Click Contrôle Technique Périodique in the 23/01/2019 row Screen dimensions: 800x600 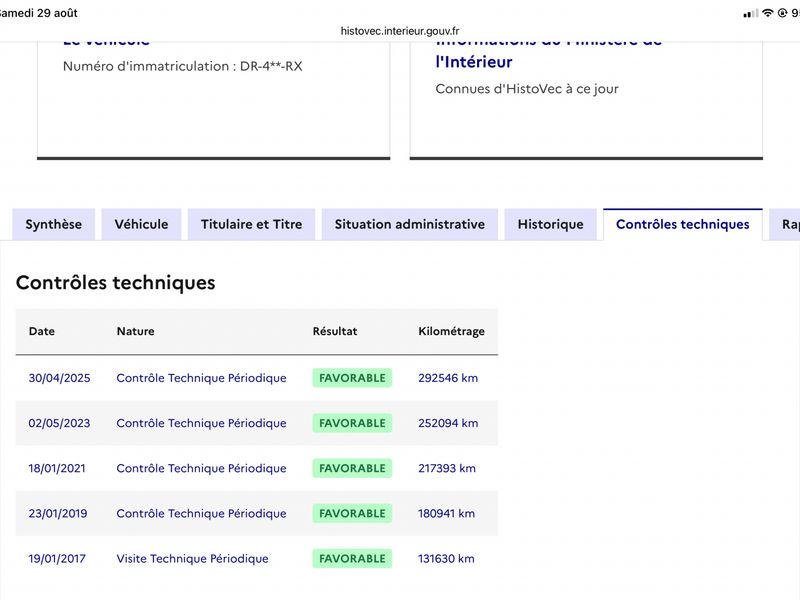click(202, 513)
